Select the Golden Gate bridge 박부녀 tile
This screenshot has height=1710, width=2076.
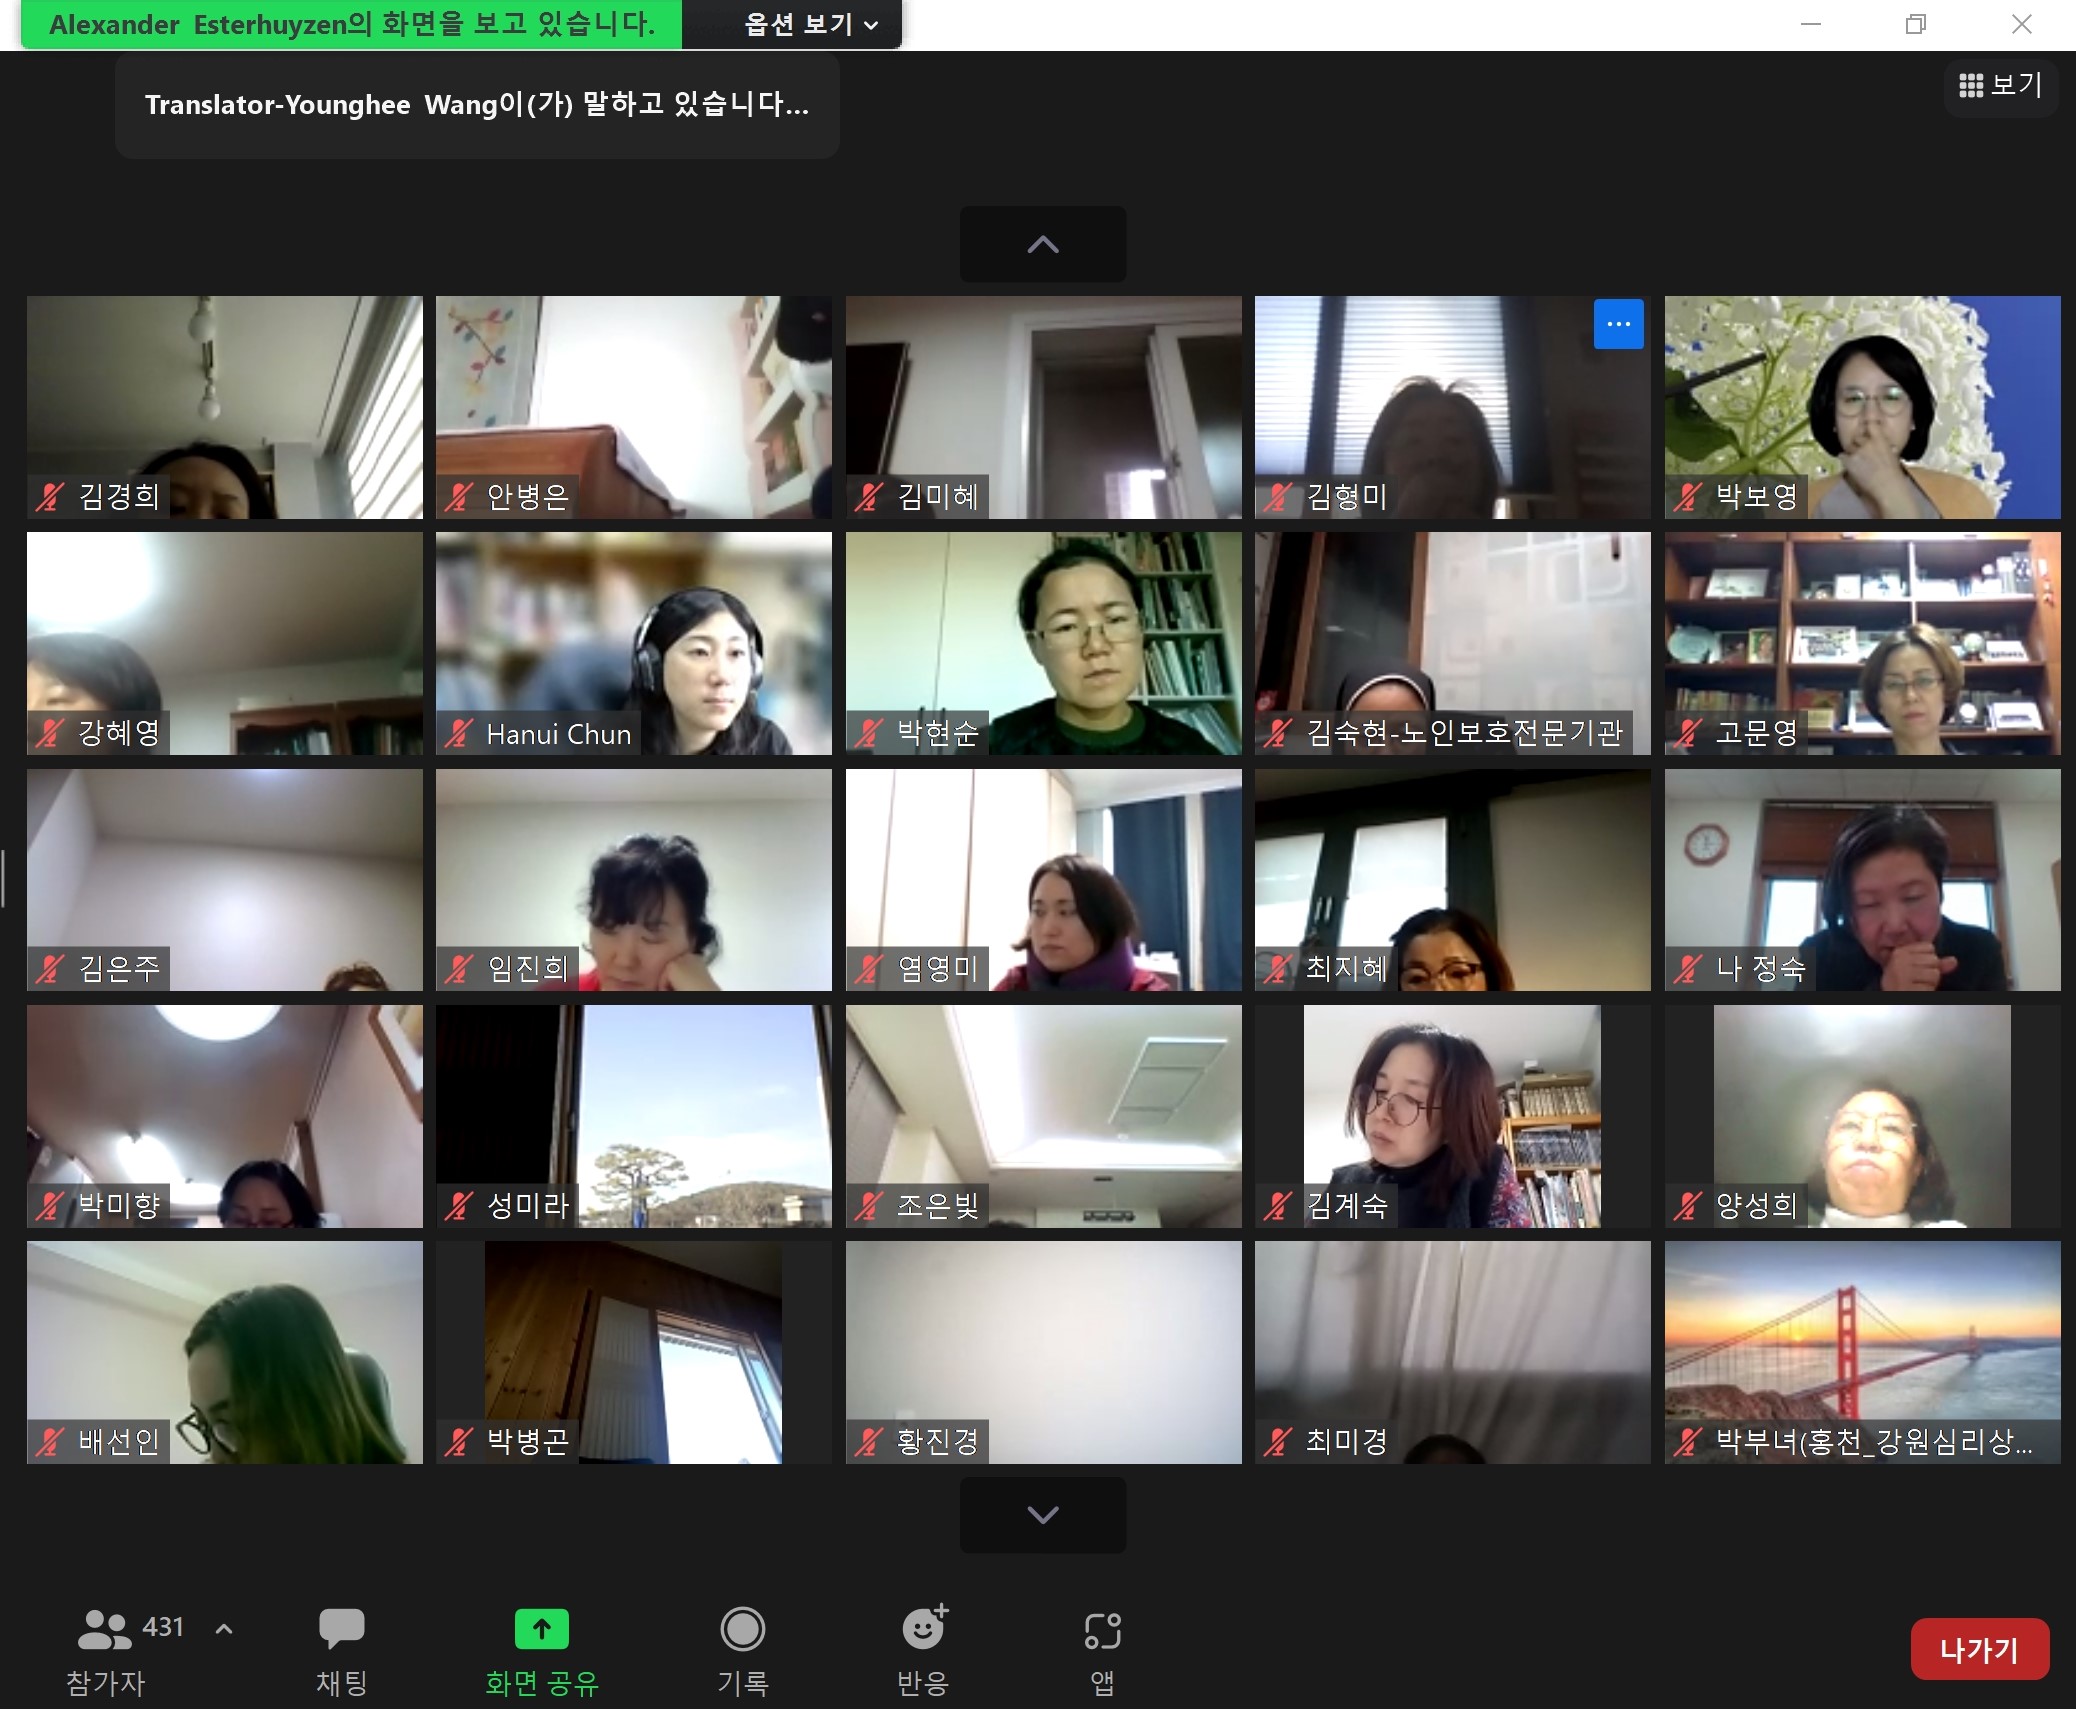pos(1862,1352)
